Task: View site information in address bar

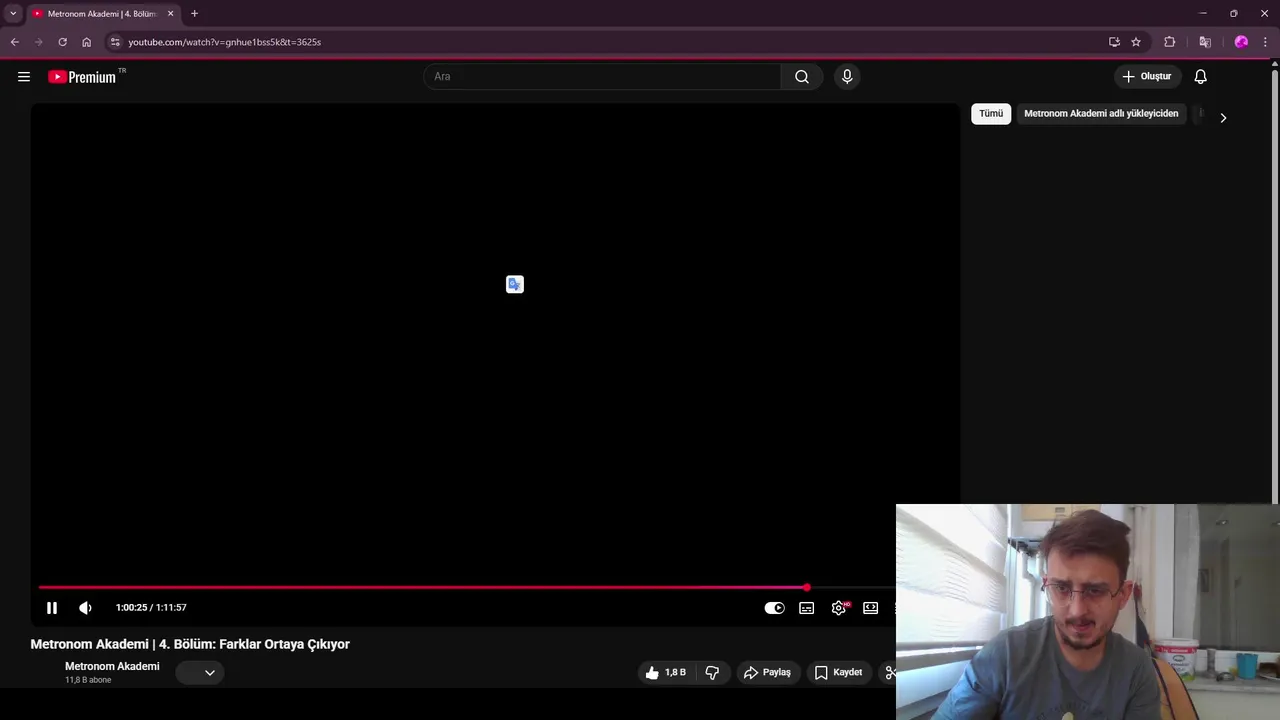Action: (x=115, y=42)
